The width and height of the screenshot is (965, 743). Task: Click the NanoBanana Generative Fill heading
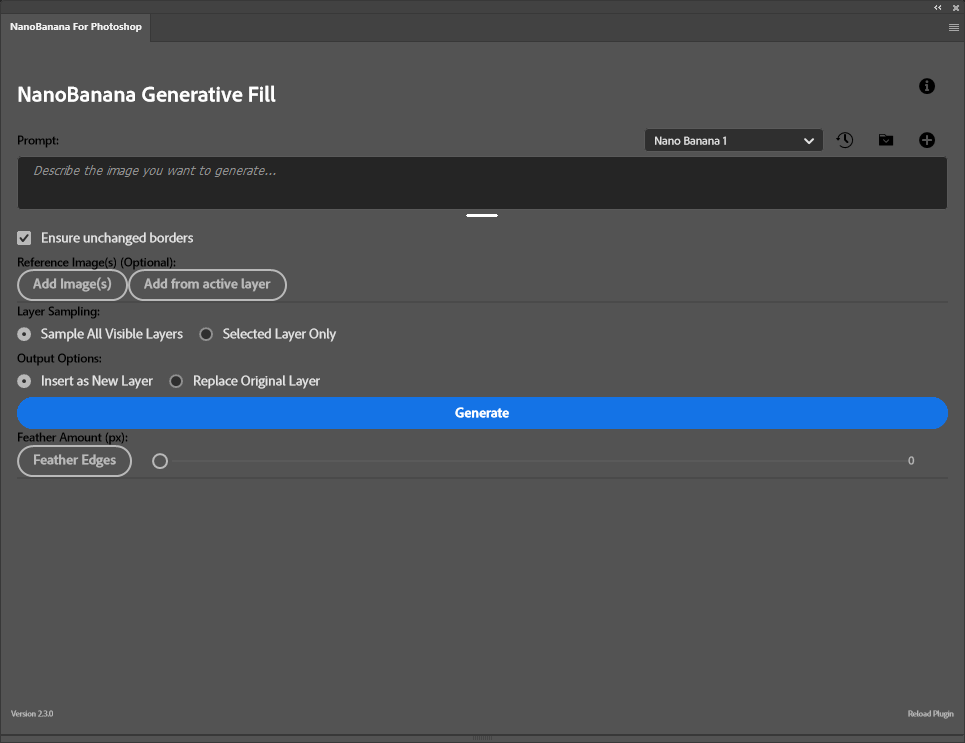(x=146, y=95)
